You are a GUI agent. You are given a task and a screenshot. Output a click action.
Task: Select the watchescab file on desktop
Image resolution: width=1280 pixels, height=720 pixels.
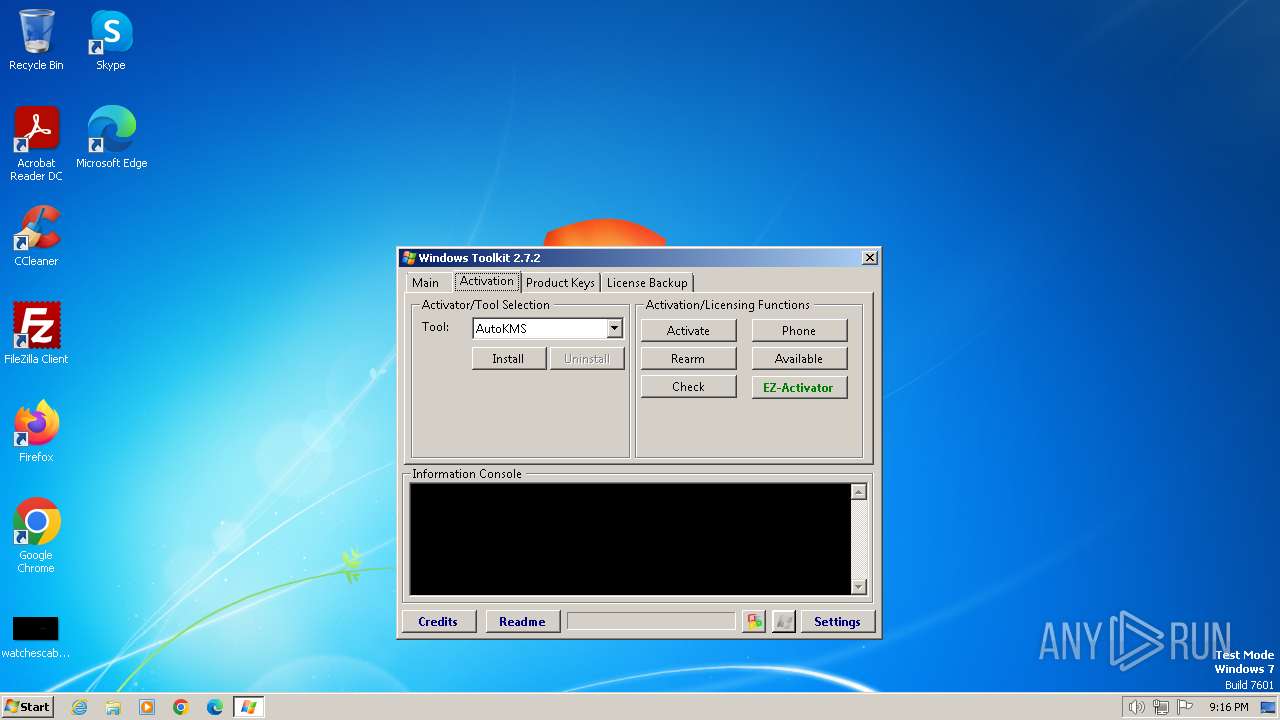pyautogui.click(x=36, y=638)
